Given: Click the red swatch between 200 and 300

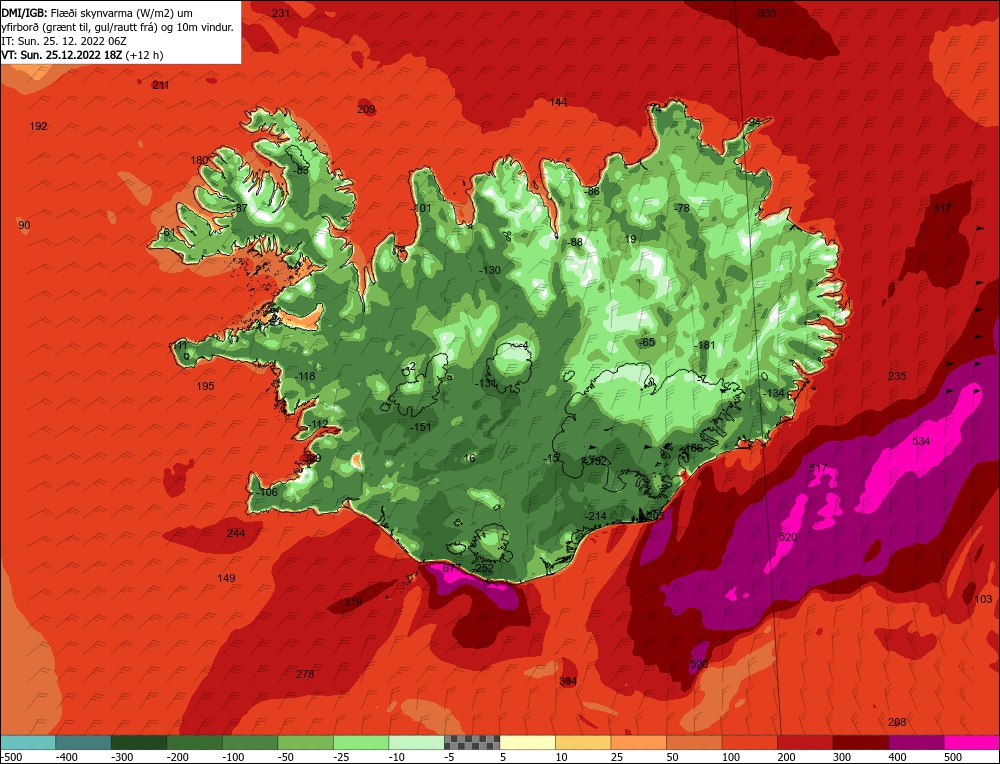Looking at the screenshot, I should 805,742.
